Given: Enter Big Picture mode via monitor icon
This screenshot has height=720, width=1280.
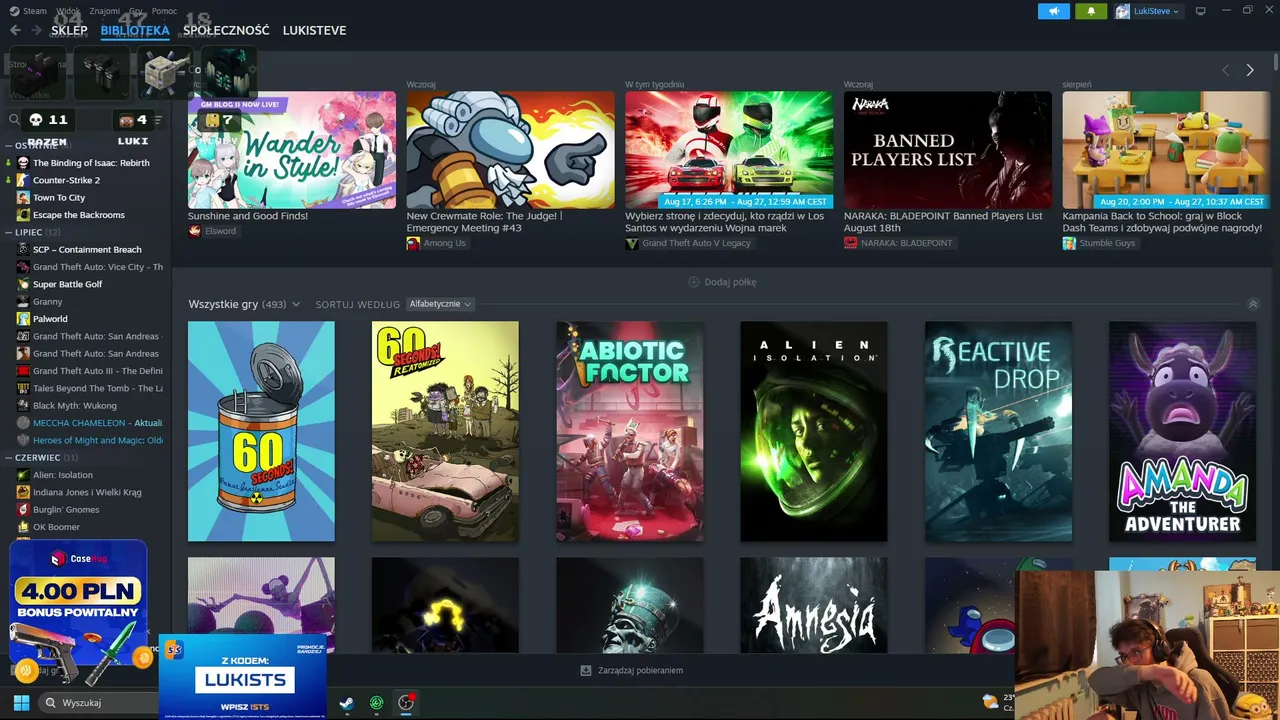Looking at the screenshot, I should point(1201,11).
